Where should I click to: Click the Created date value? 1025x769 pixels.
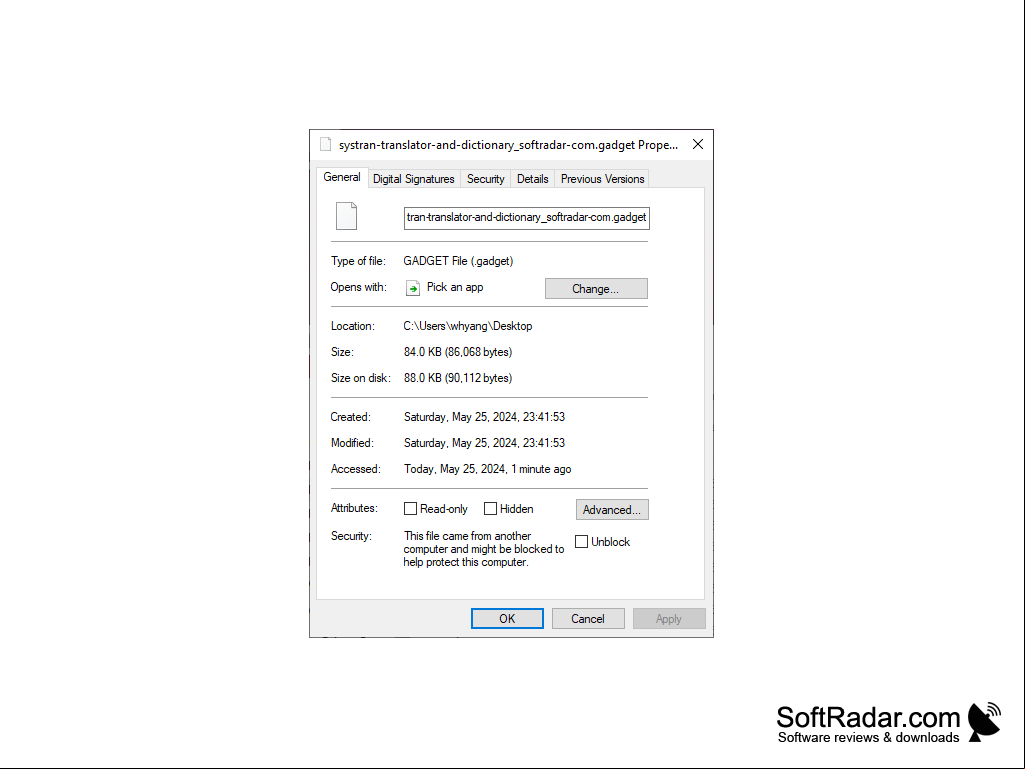484,417
